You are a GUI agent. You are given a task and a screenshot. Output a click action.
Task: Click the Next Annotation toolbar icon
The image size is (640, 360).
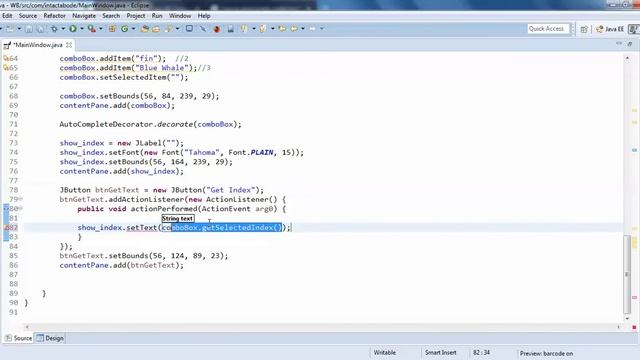[x=244, y=29]
